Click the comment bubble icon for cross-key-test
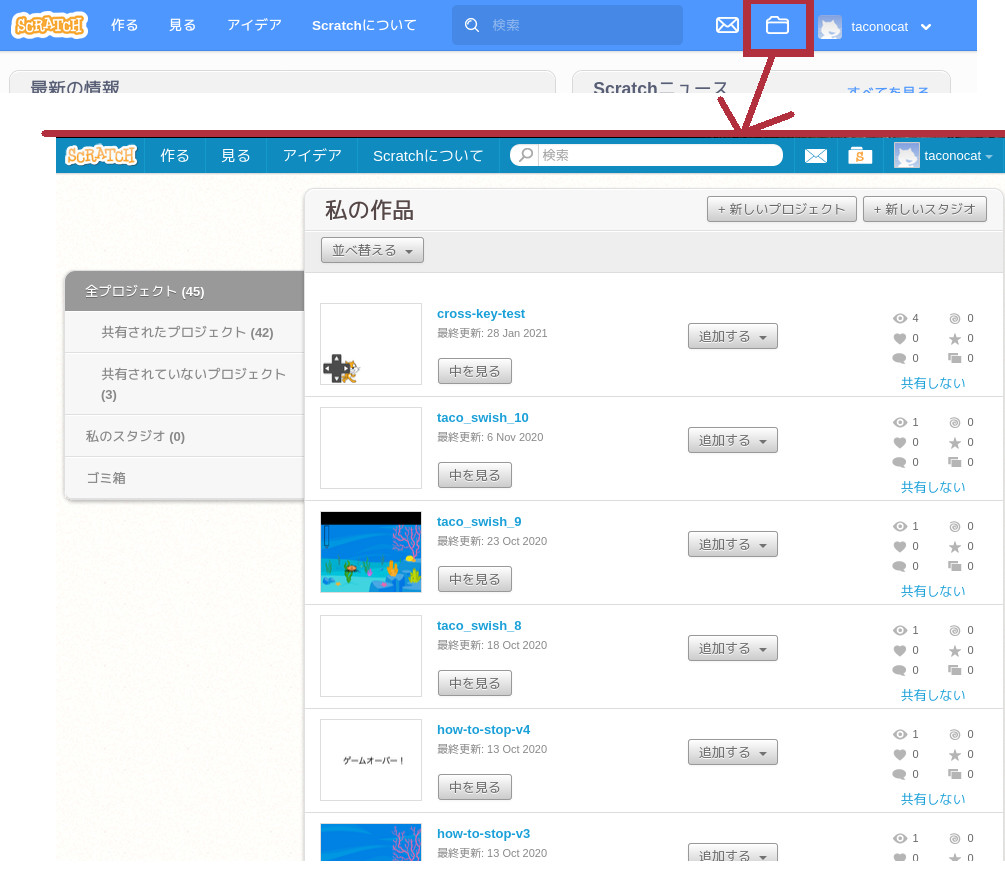Viewport: 1005px width, 870px height. [x=899, y=358]
